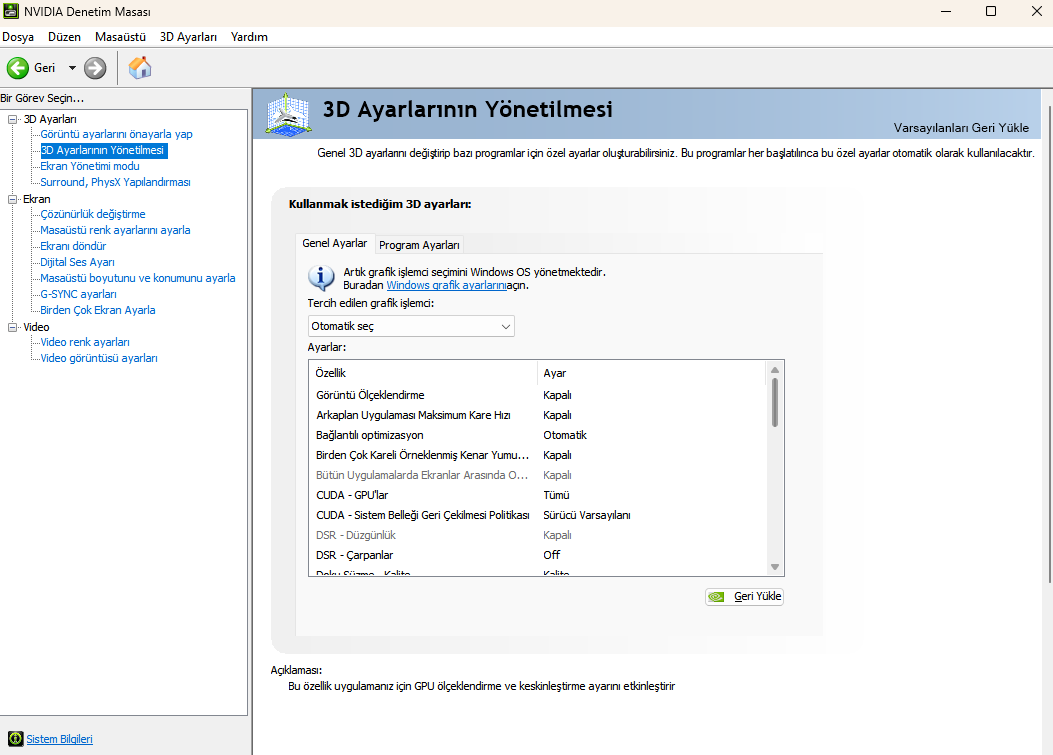Screen dimensions: 1053x755
Task: Select the Görüntü Ölçeklendirme setting row
Action: coord(539,395)
